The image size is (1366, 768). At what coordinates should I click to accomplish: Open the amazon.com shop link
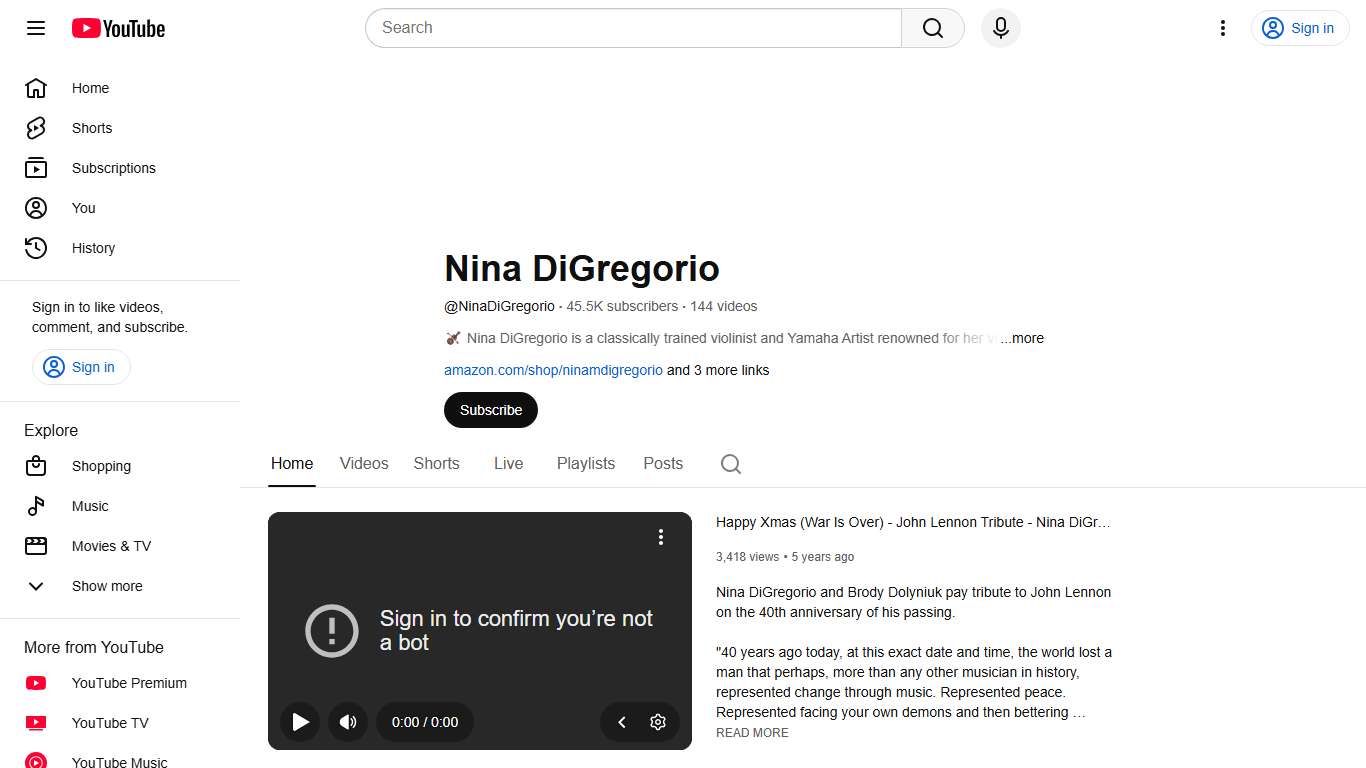tap(553, 370)
